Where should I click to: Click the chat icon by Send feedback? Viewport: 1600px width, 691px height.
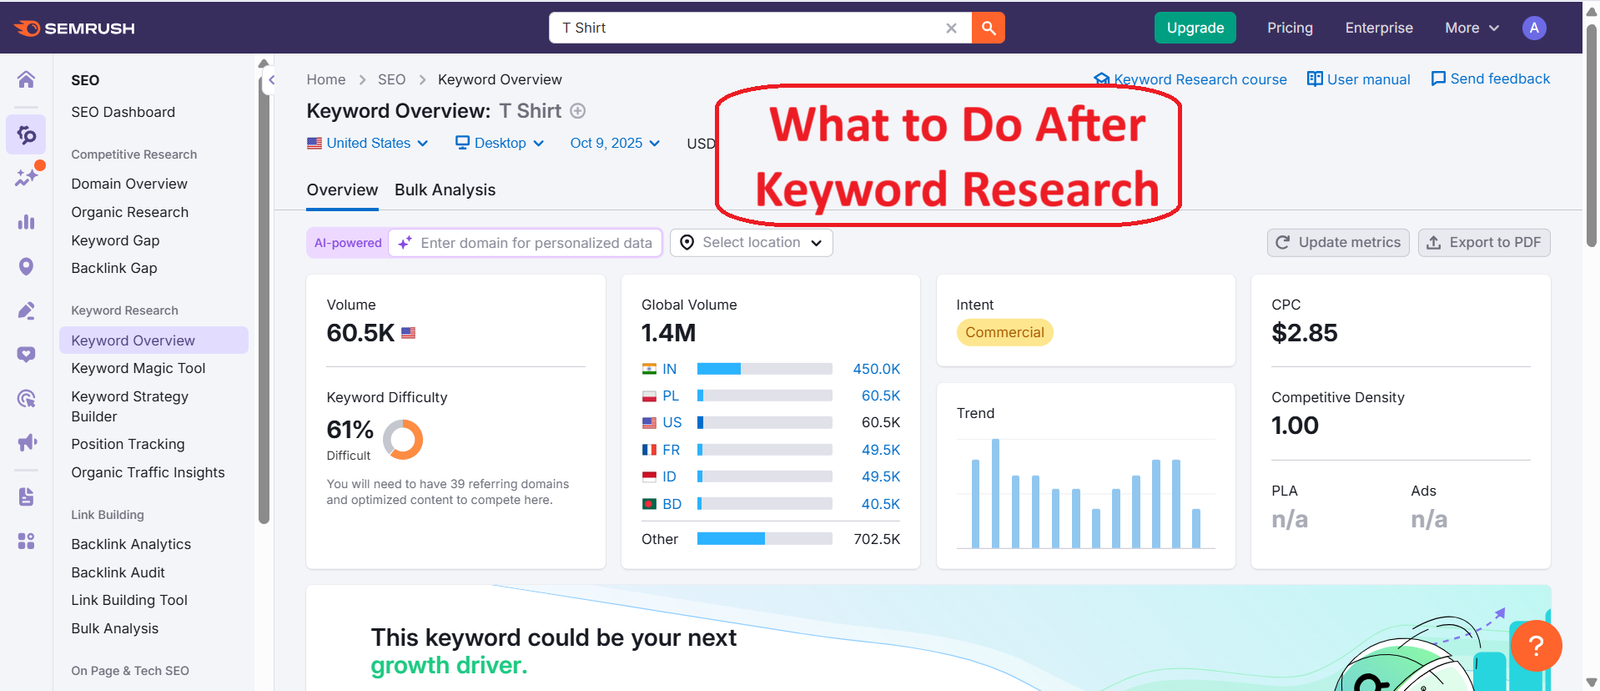click(x=1438, y=79)
